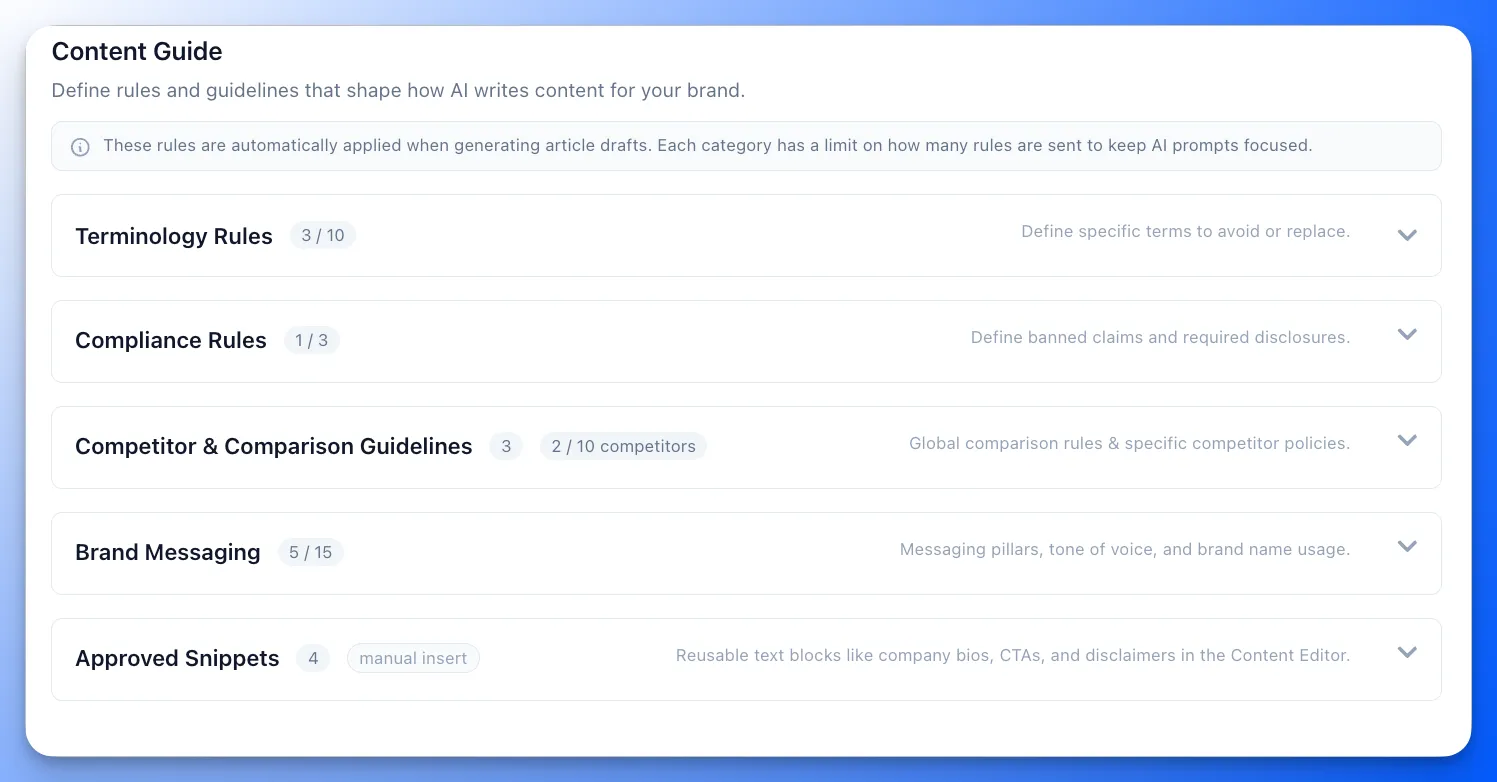This screenshot has width=1497, height=782.
Task: Click the Compliance Rules count badge
Action: click(312, 340)
